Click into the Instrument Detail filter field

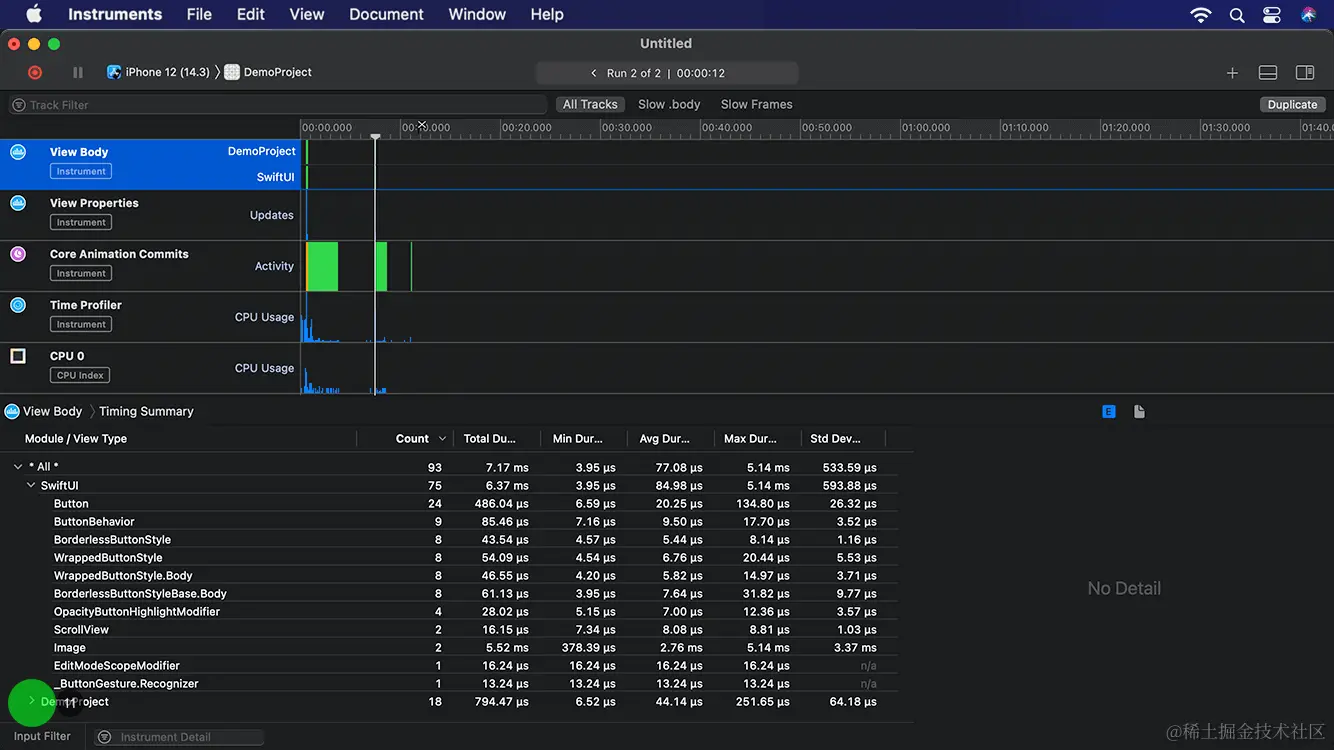coord(179,737)
